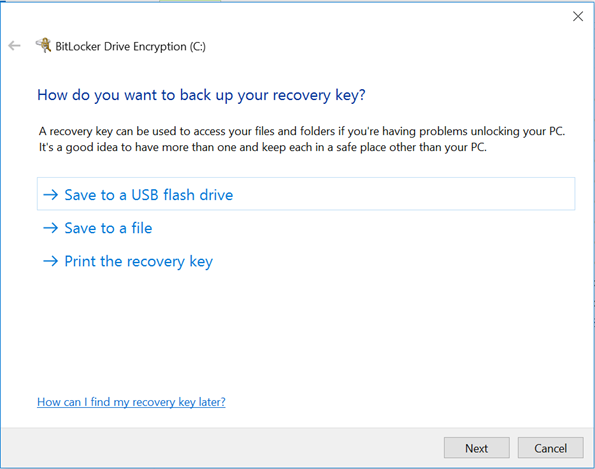Click the first line of description text
The width and height of the screenshot is (595, 469).
coord(302,131)
